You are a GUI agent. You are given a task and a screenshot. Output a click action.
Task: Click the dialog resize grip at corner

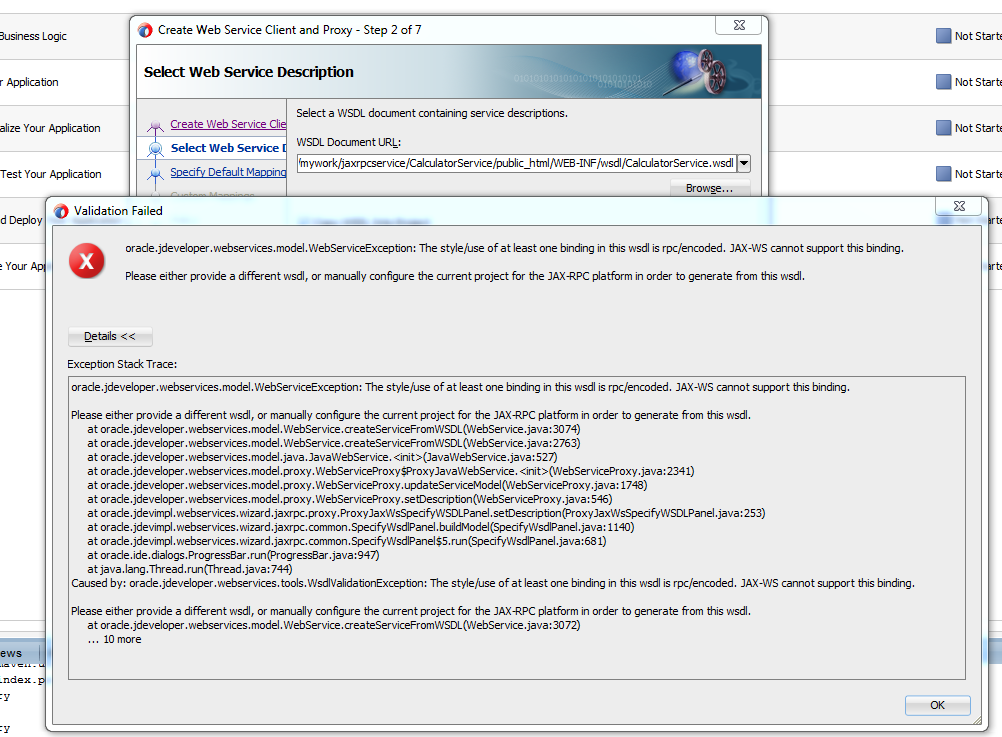(977, 720)
